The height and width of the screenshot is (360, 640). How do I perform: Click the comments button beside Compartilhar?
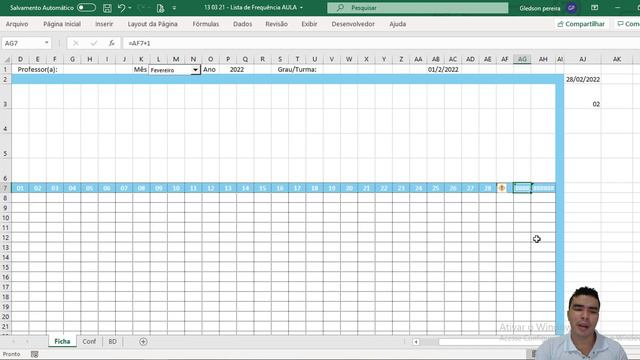point(628,24)
